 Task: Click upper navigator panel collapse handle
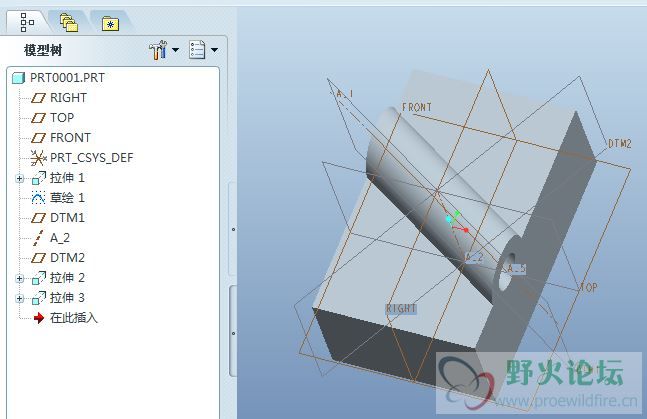tap(233, 229)
